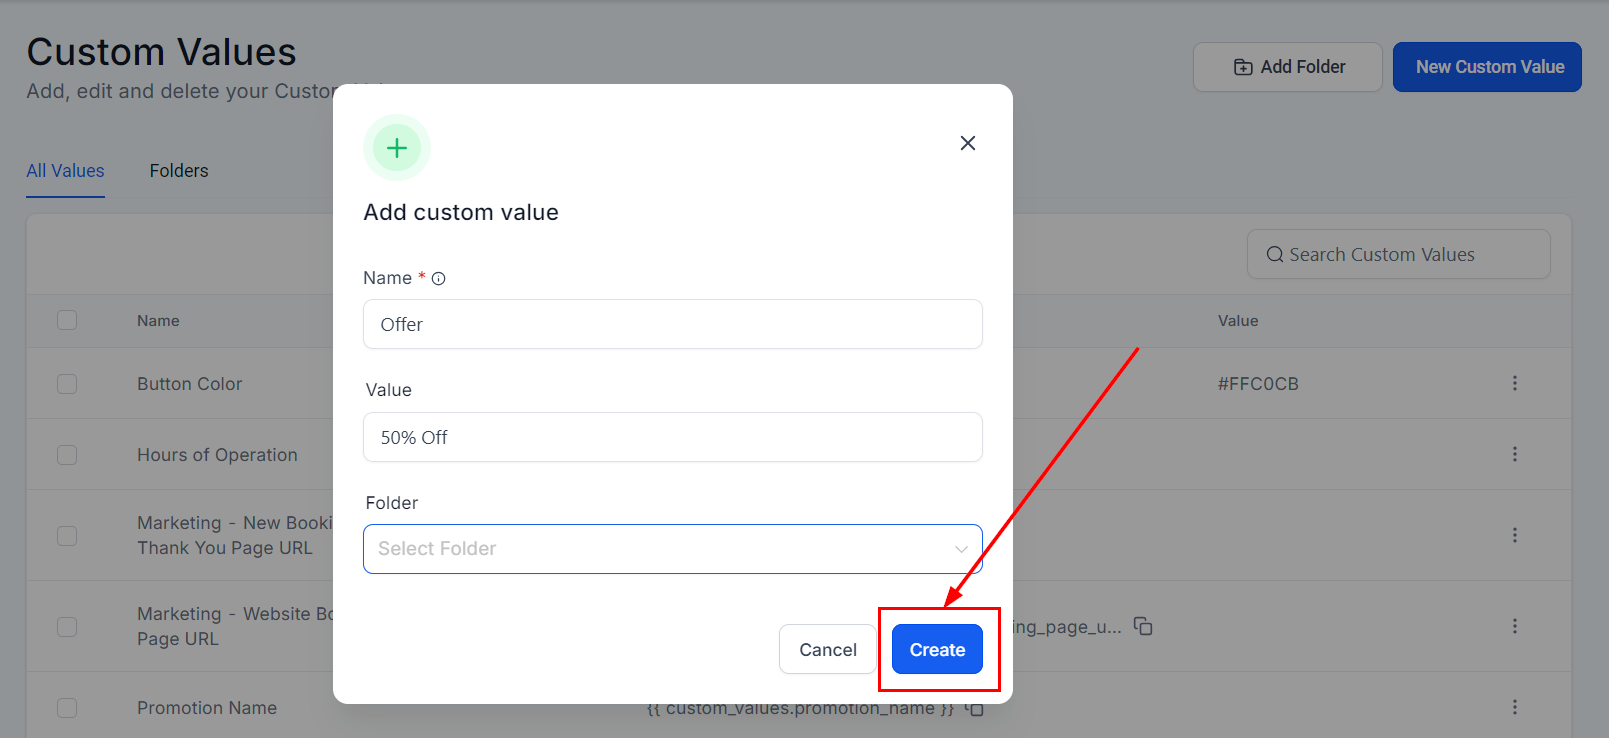Switch to the All Values tab
This screenshot has height=738, width=1609.
click(65, 171)
